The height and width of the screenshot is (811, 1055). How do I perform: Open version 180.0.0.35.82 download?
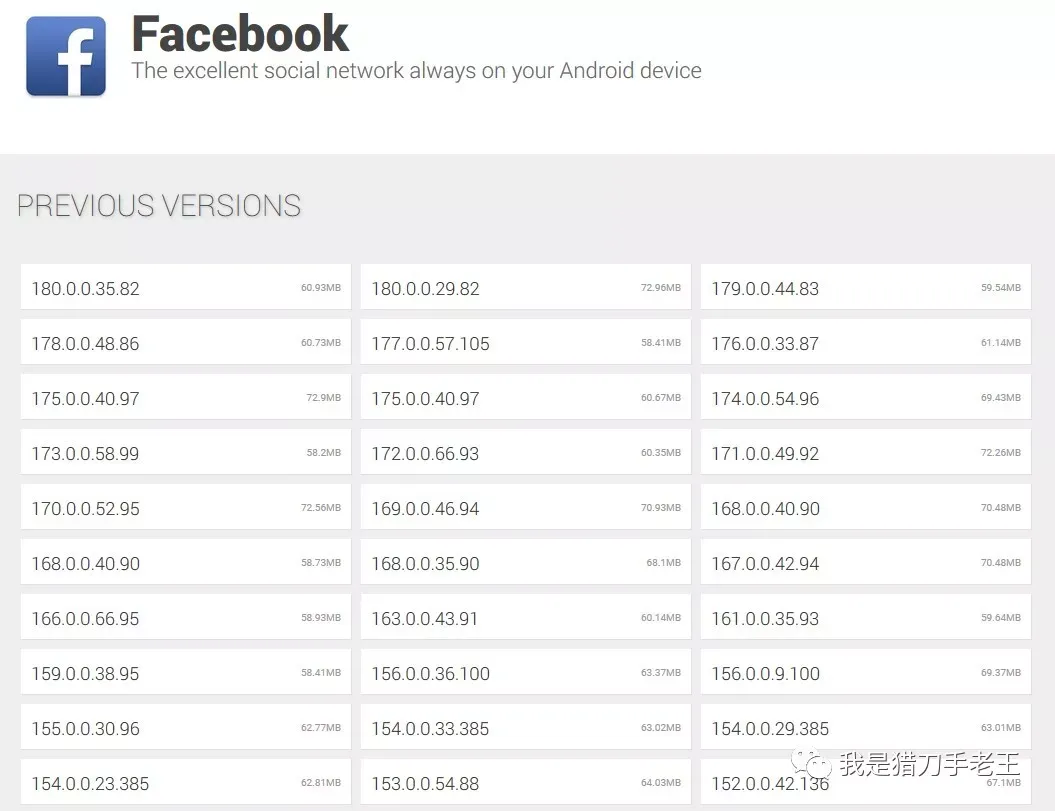[x=186, y=287]
